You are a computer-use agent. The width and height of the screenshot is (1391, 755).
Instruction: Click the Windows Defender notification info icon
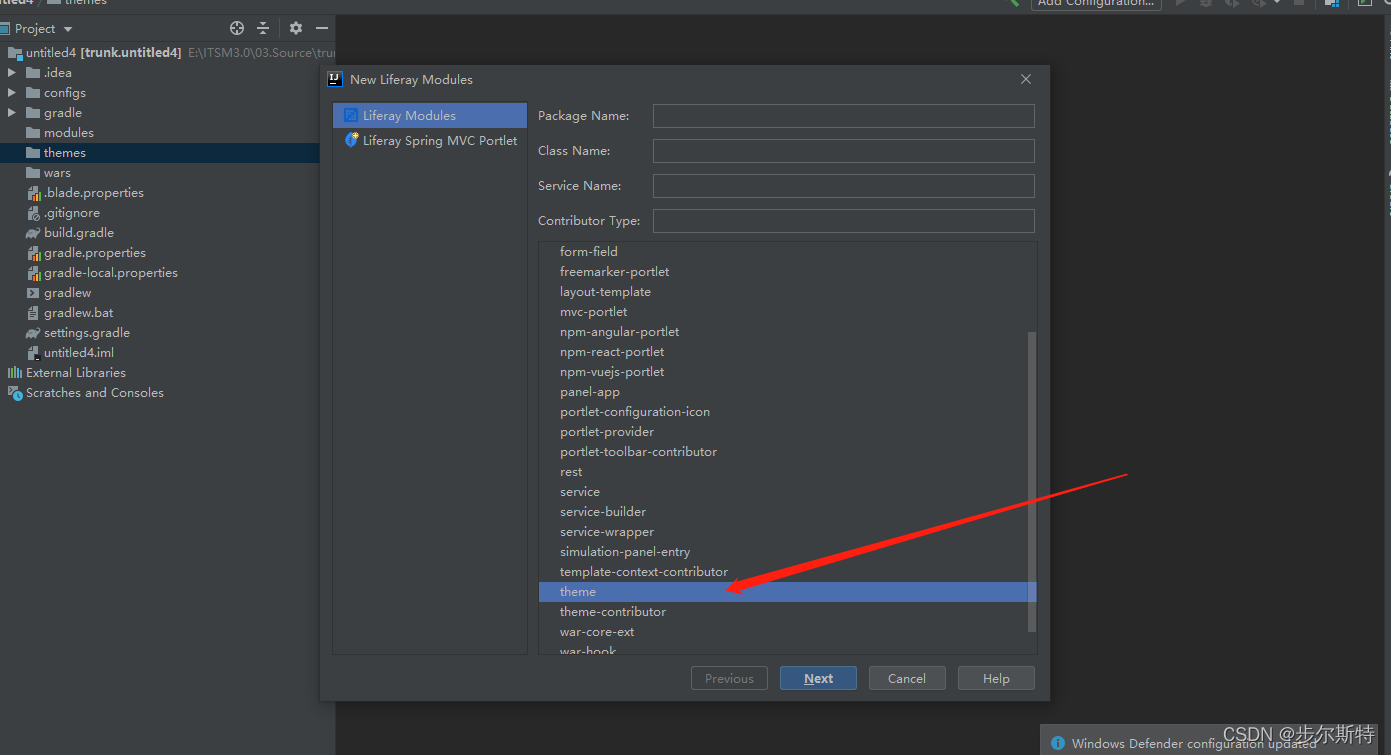(x=1058, y=743)
